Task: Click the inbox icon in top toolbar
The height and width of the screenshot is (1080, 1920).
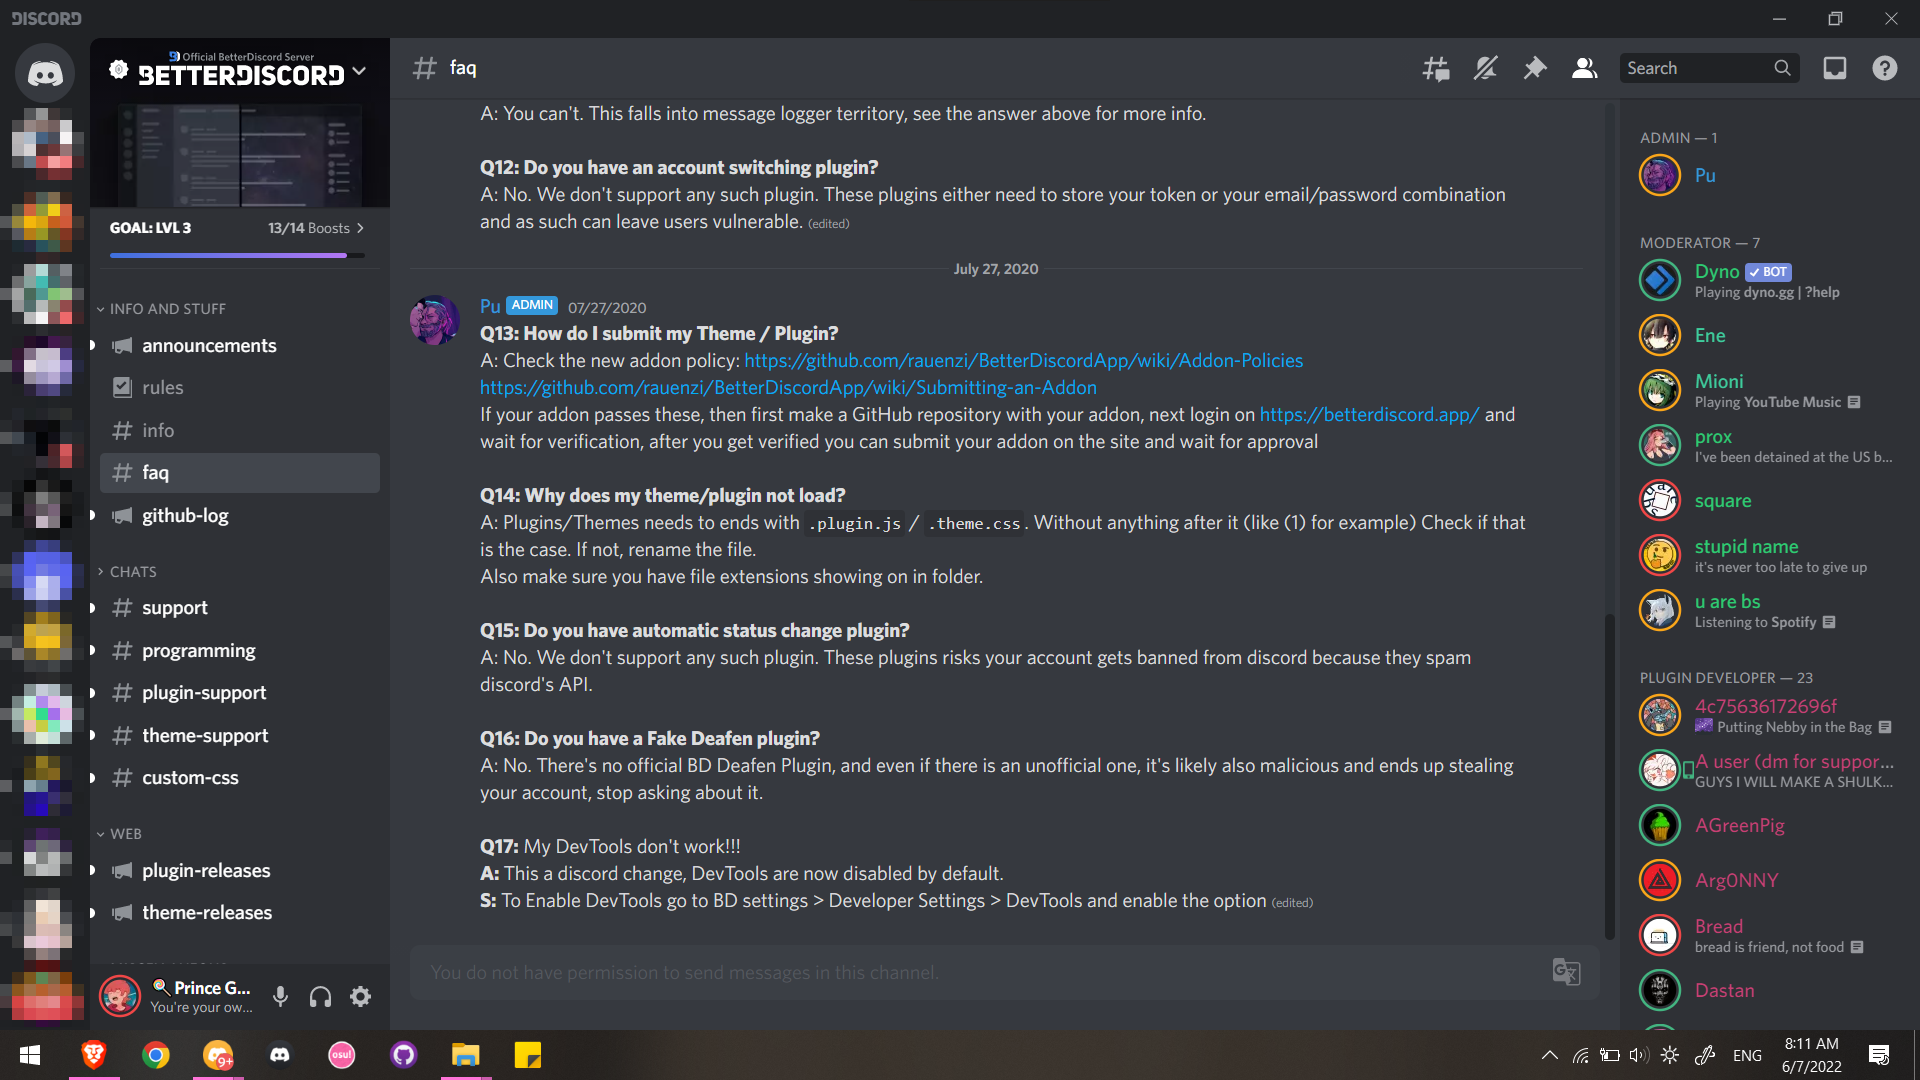Action: point(1836,67)
